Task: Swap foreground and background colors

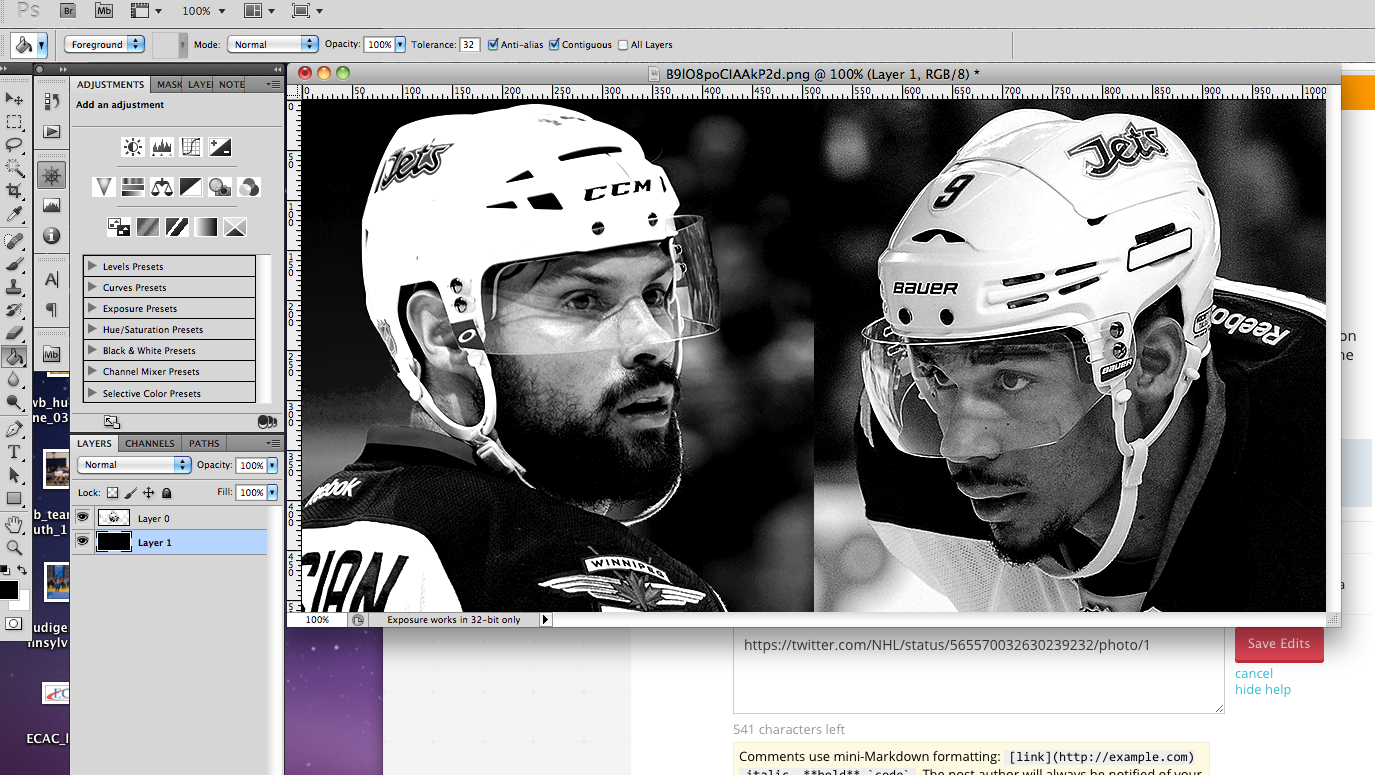Action: tap(22, 570)
